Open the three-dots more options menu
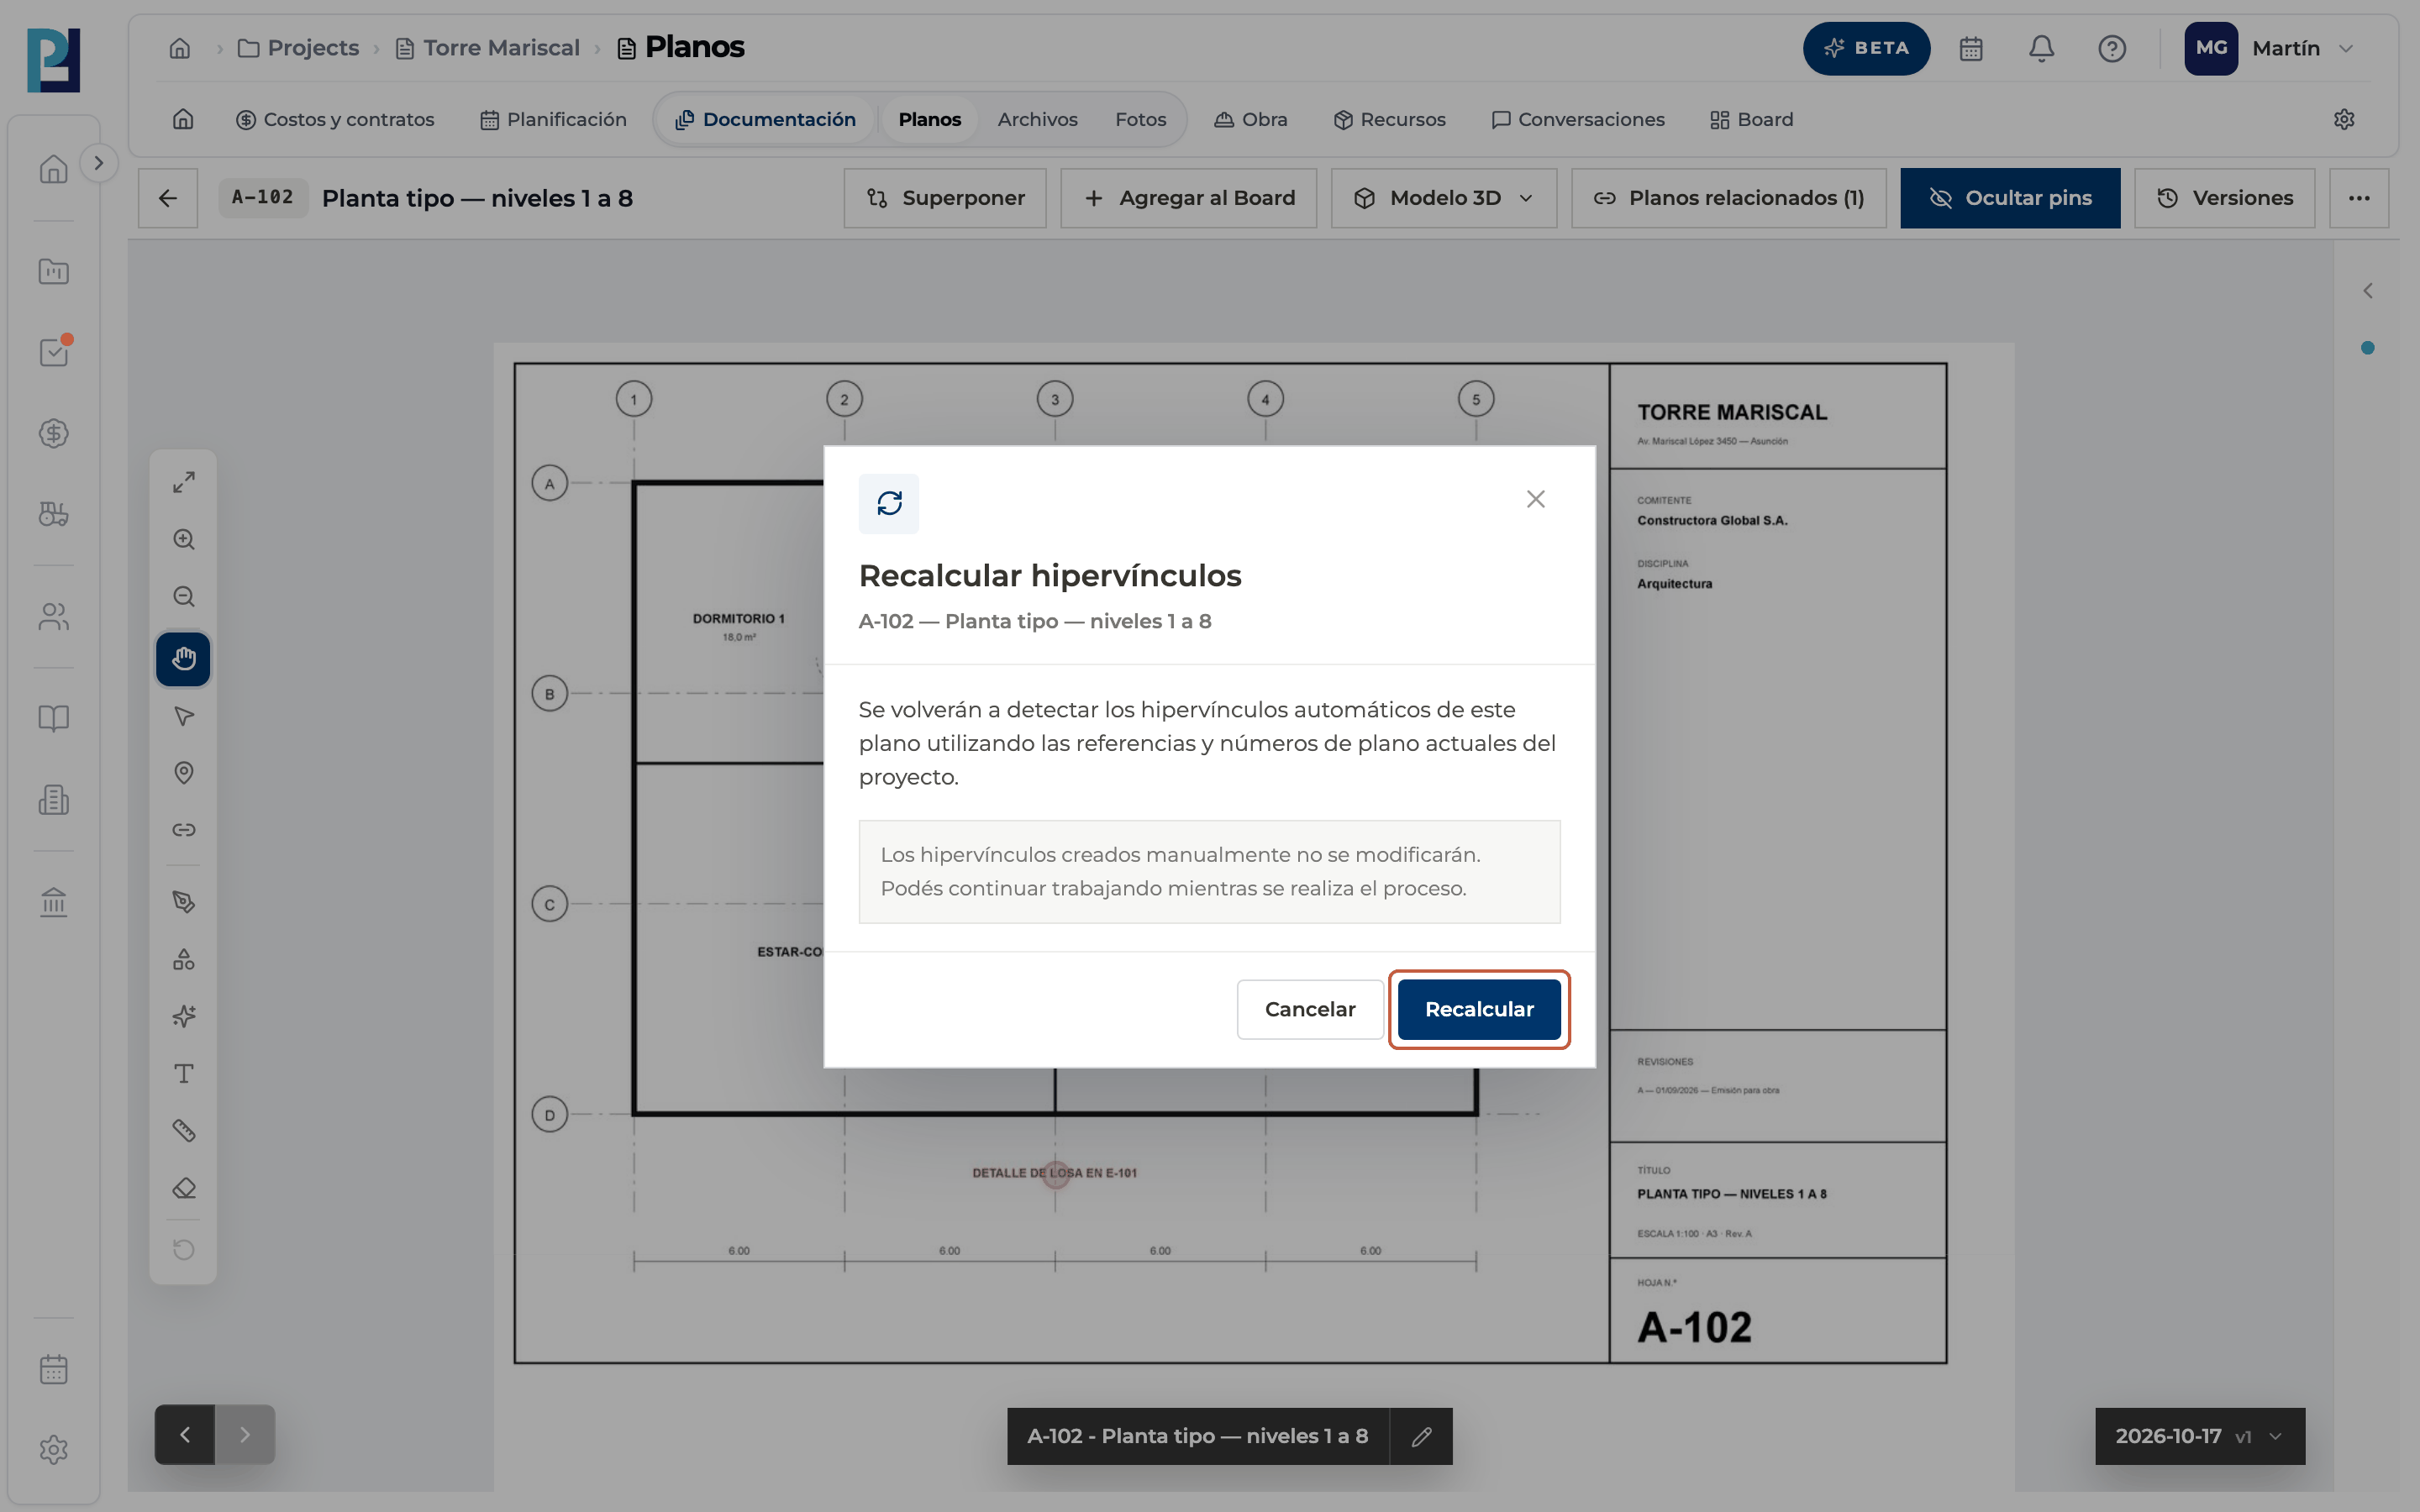Viewport: 2420px width, 1512px height. [x=2359, y=198]
